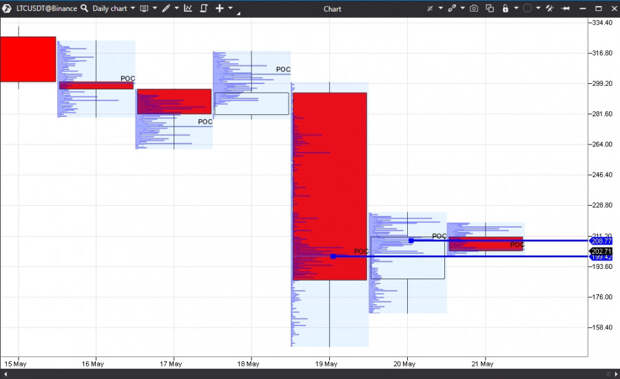Image resolution: width=620 pixels, height=379 pixels.
Task: Click the LTCUSDT@Binance instrument label
Action: pos(46,8)
